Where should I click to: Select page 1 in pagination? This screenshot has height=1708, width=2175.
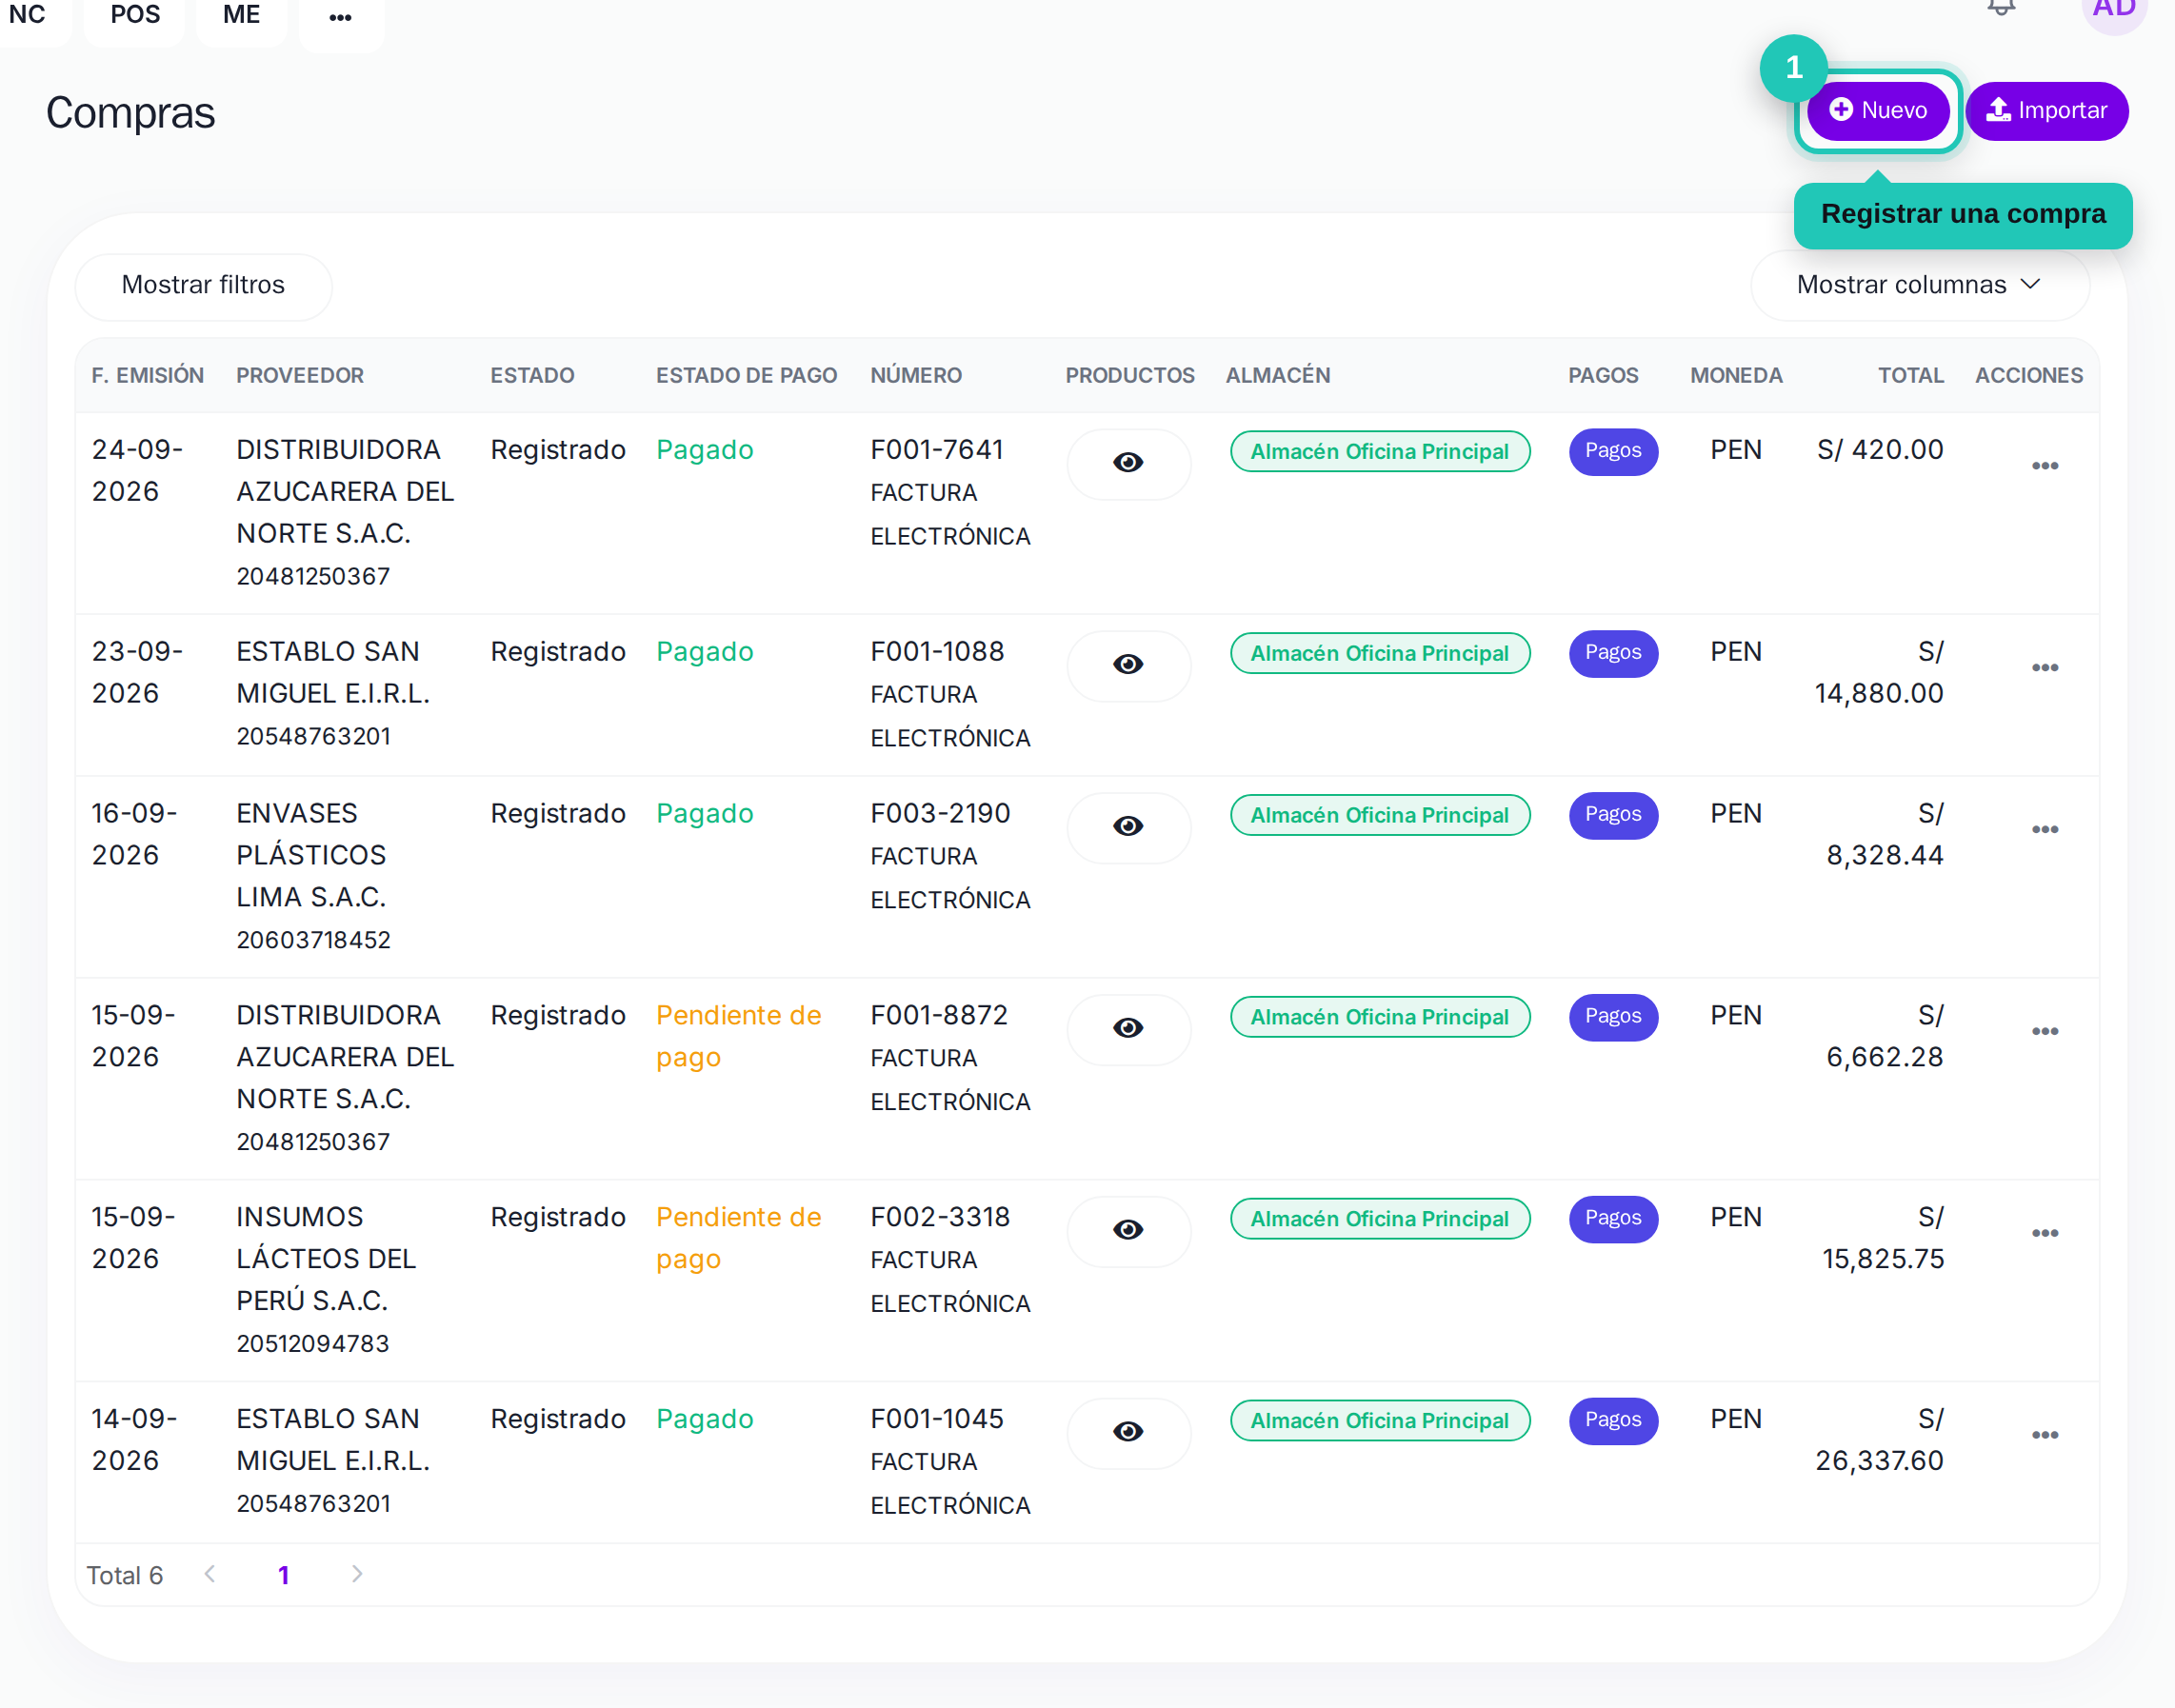[x=284, y=1576]
